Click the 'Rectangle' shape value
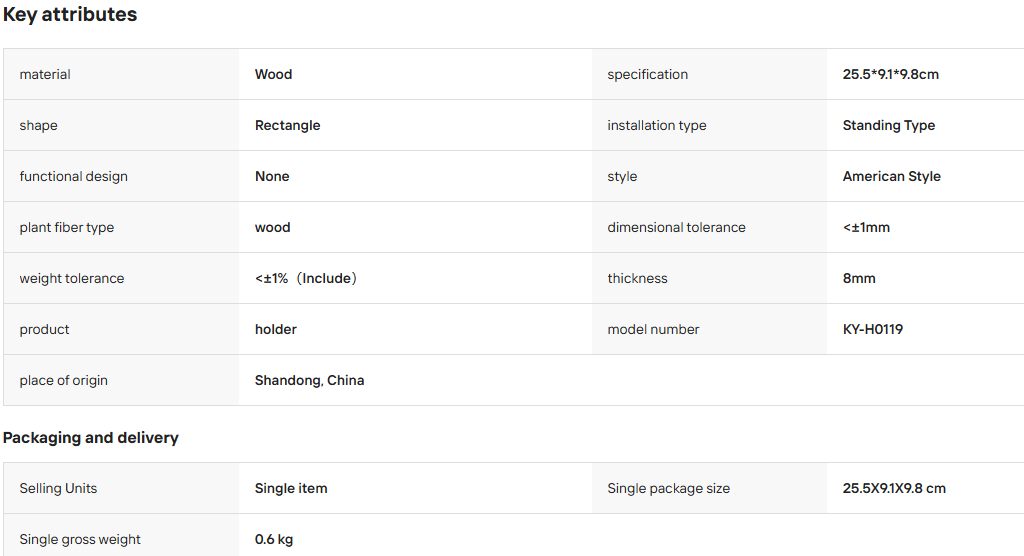This screenshot has height=556, width=1024. point(287,125)
